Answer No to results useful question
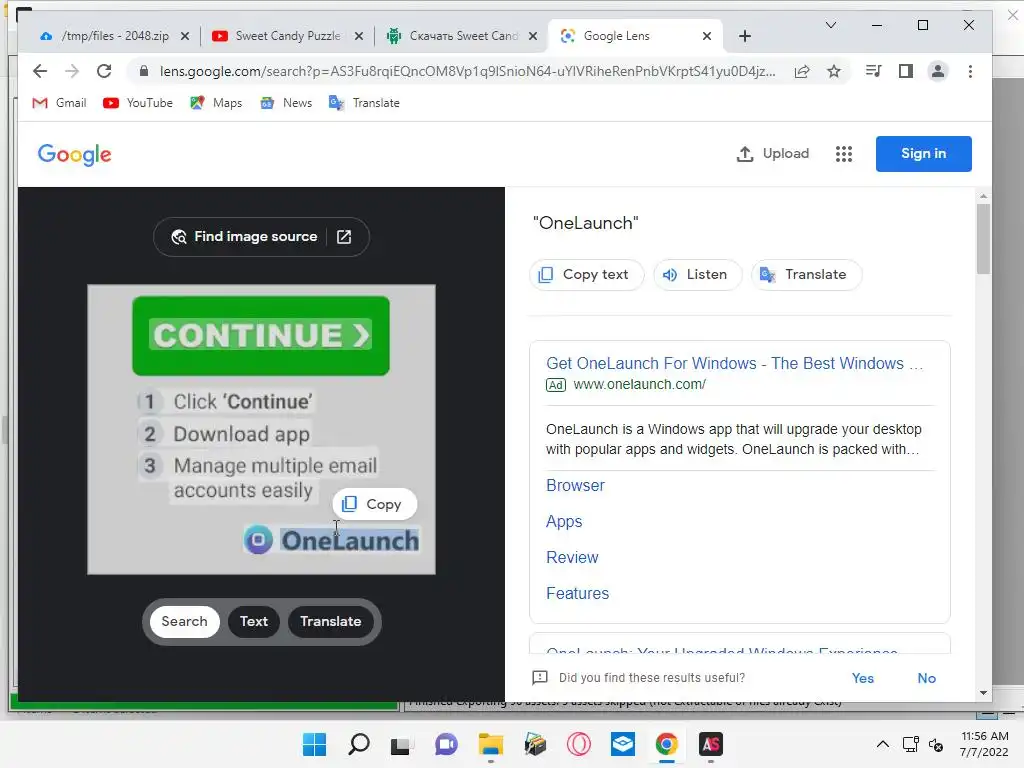 pyautogui.click(x=926, y=679)
